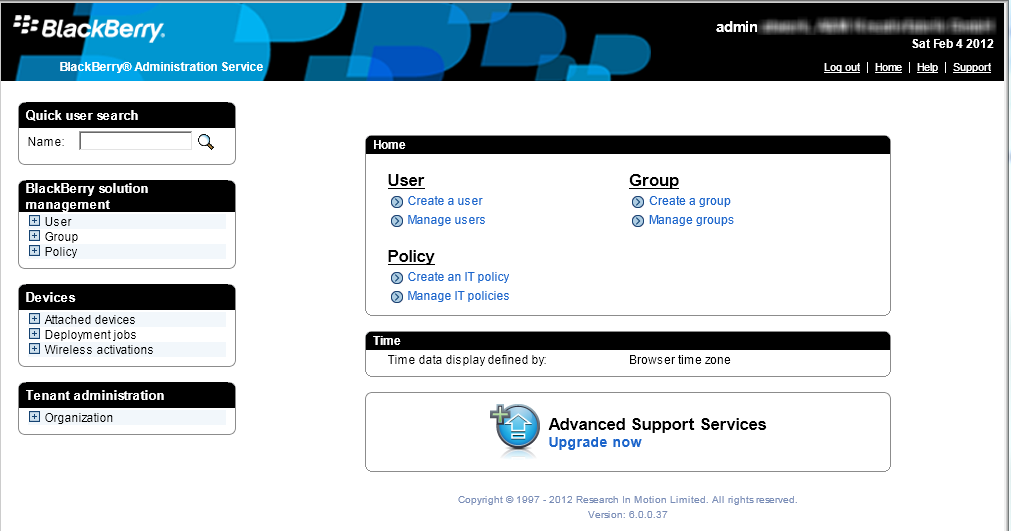
Task: Click Log out in the header
Action: point(842,68)
